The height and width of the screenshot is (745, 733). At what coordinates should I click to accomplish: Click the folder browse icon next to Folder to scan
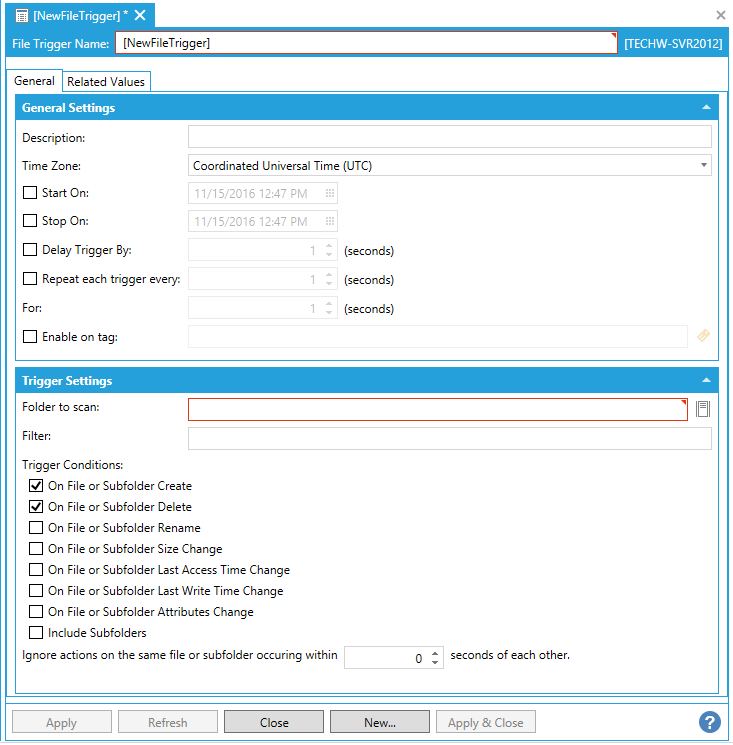[703, 409]
